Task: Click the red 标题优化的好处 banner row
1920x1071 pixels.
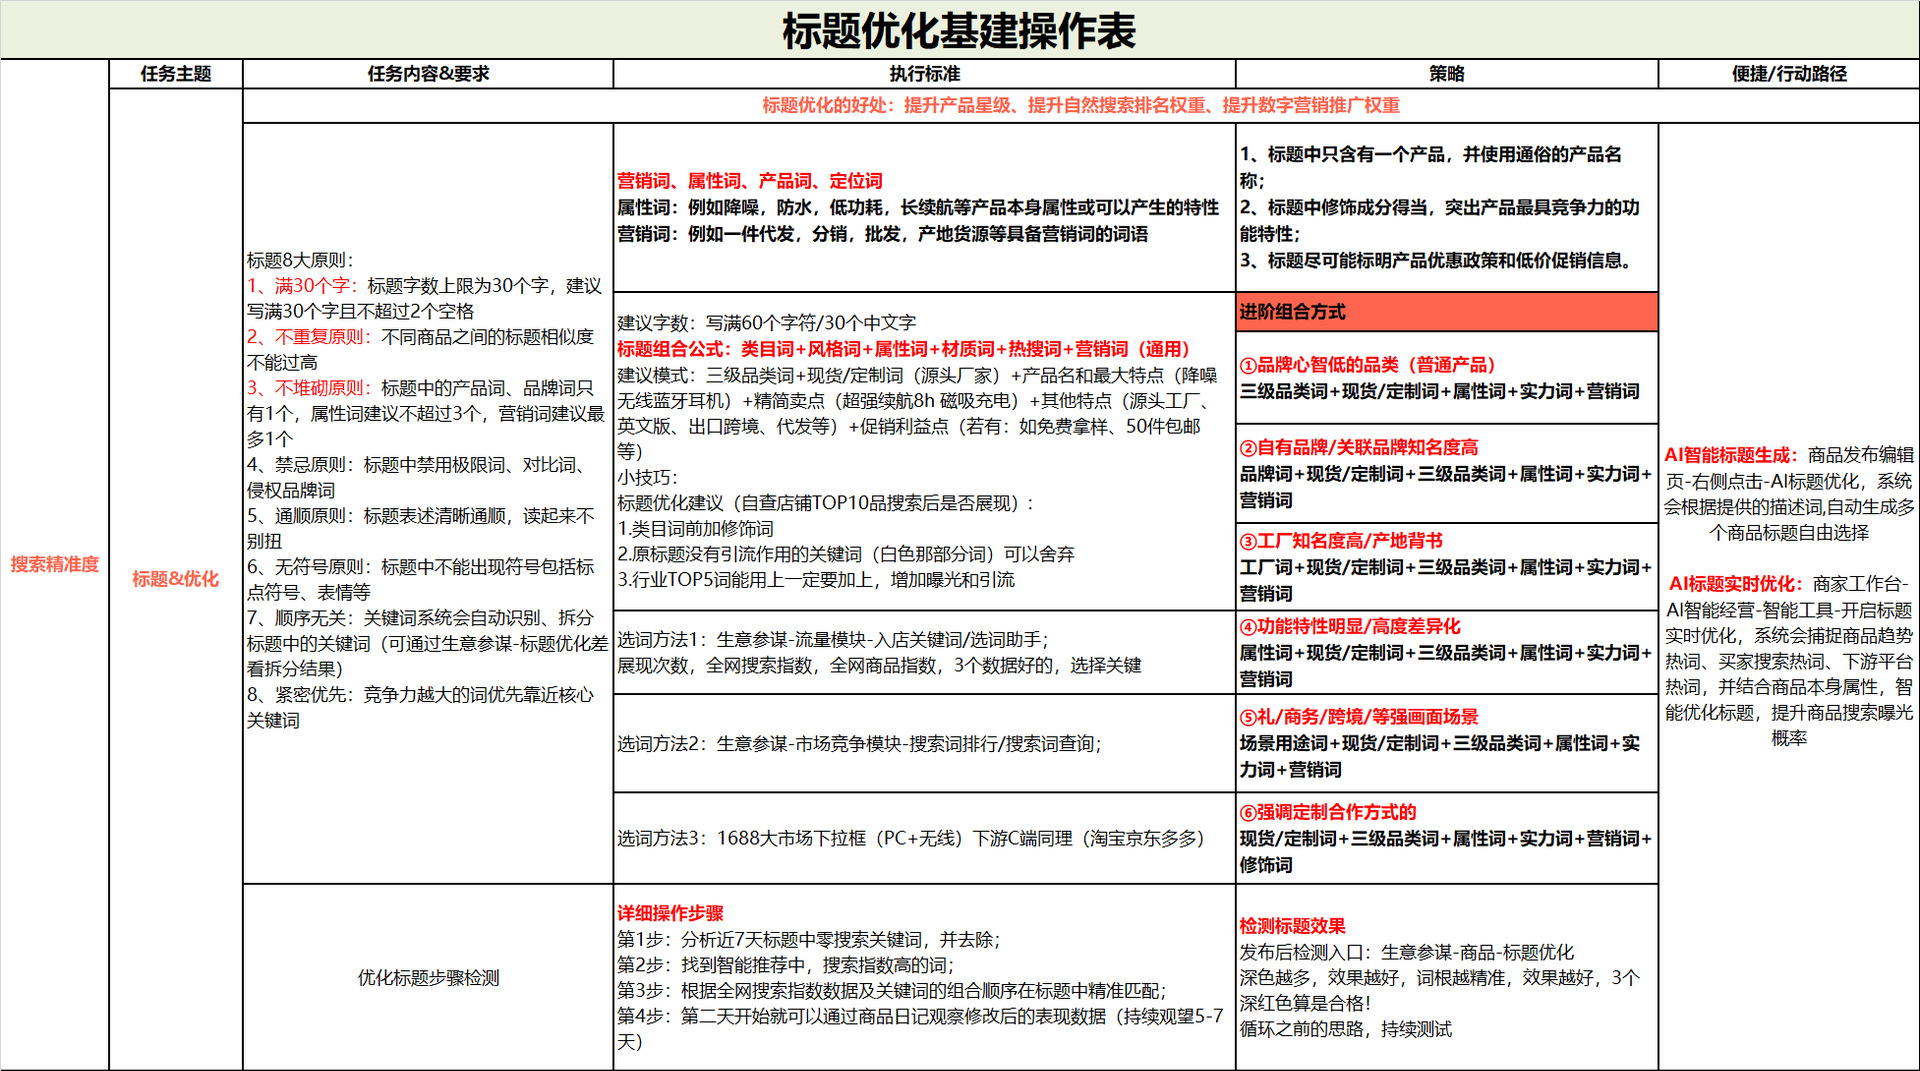Action: click(x=1081, y=106)
